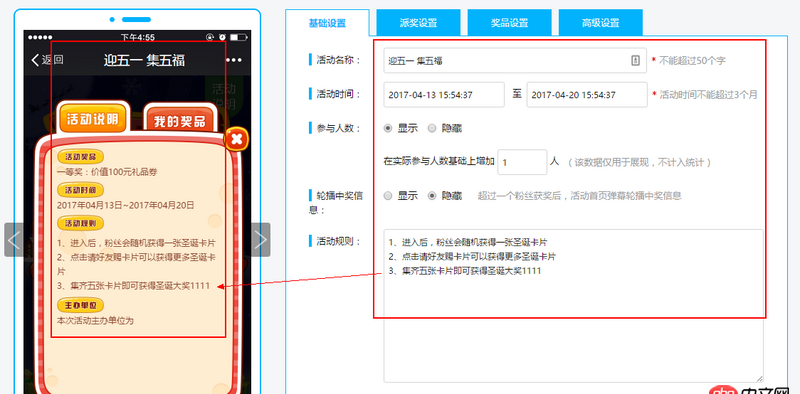Click the 活动名称 input field
The image size is (800, 394).
click(x=515, y=61)
